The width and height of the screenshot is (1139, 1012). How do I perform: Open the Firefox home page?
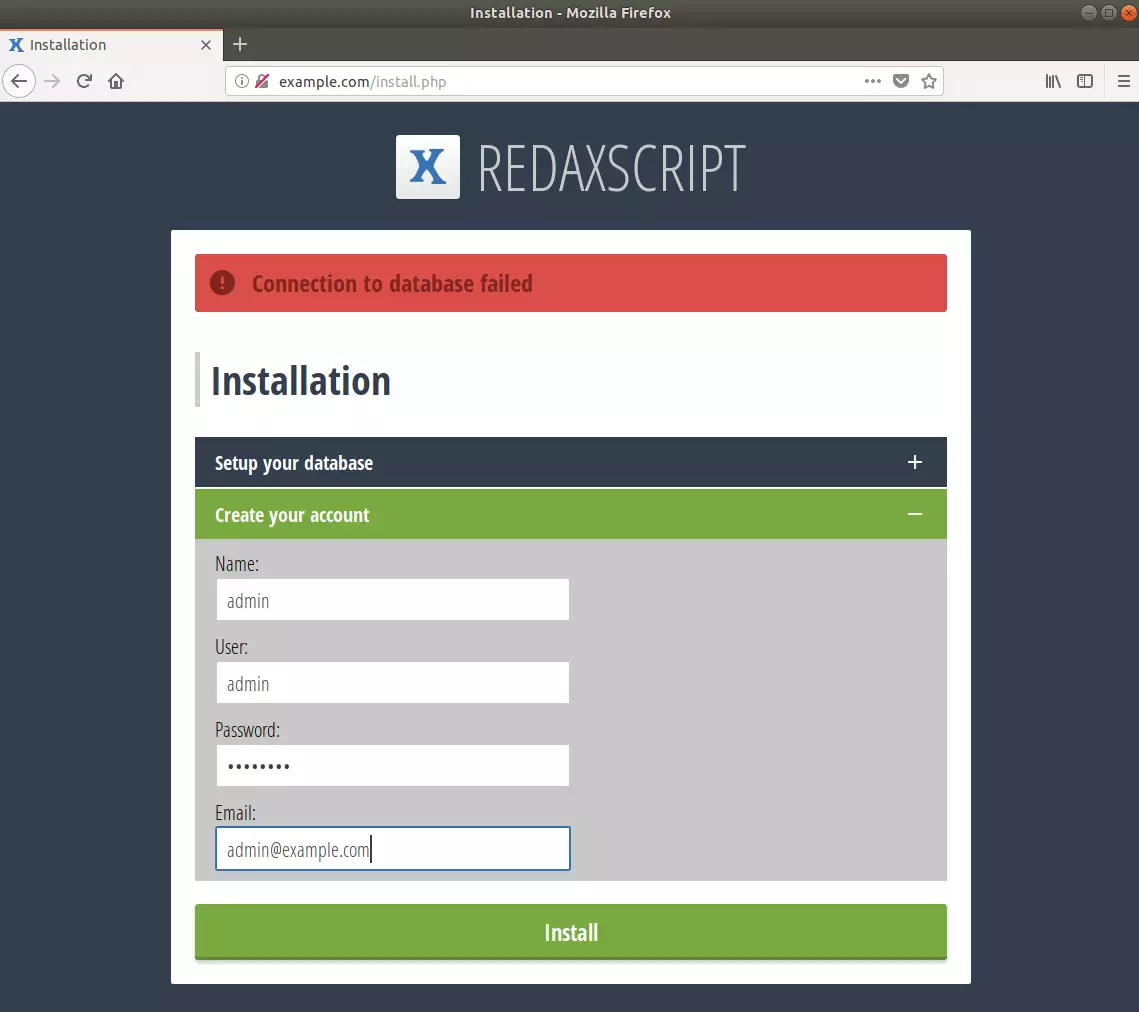coord(116,81)
